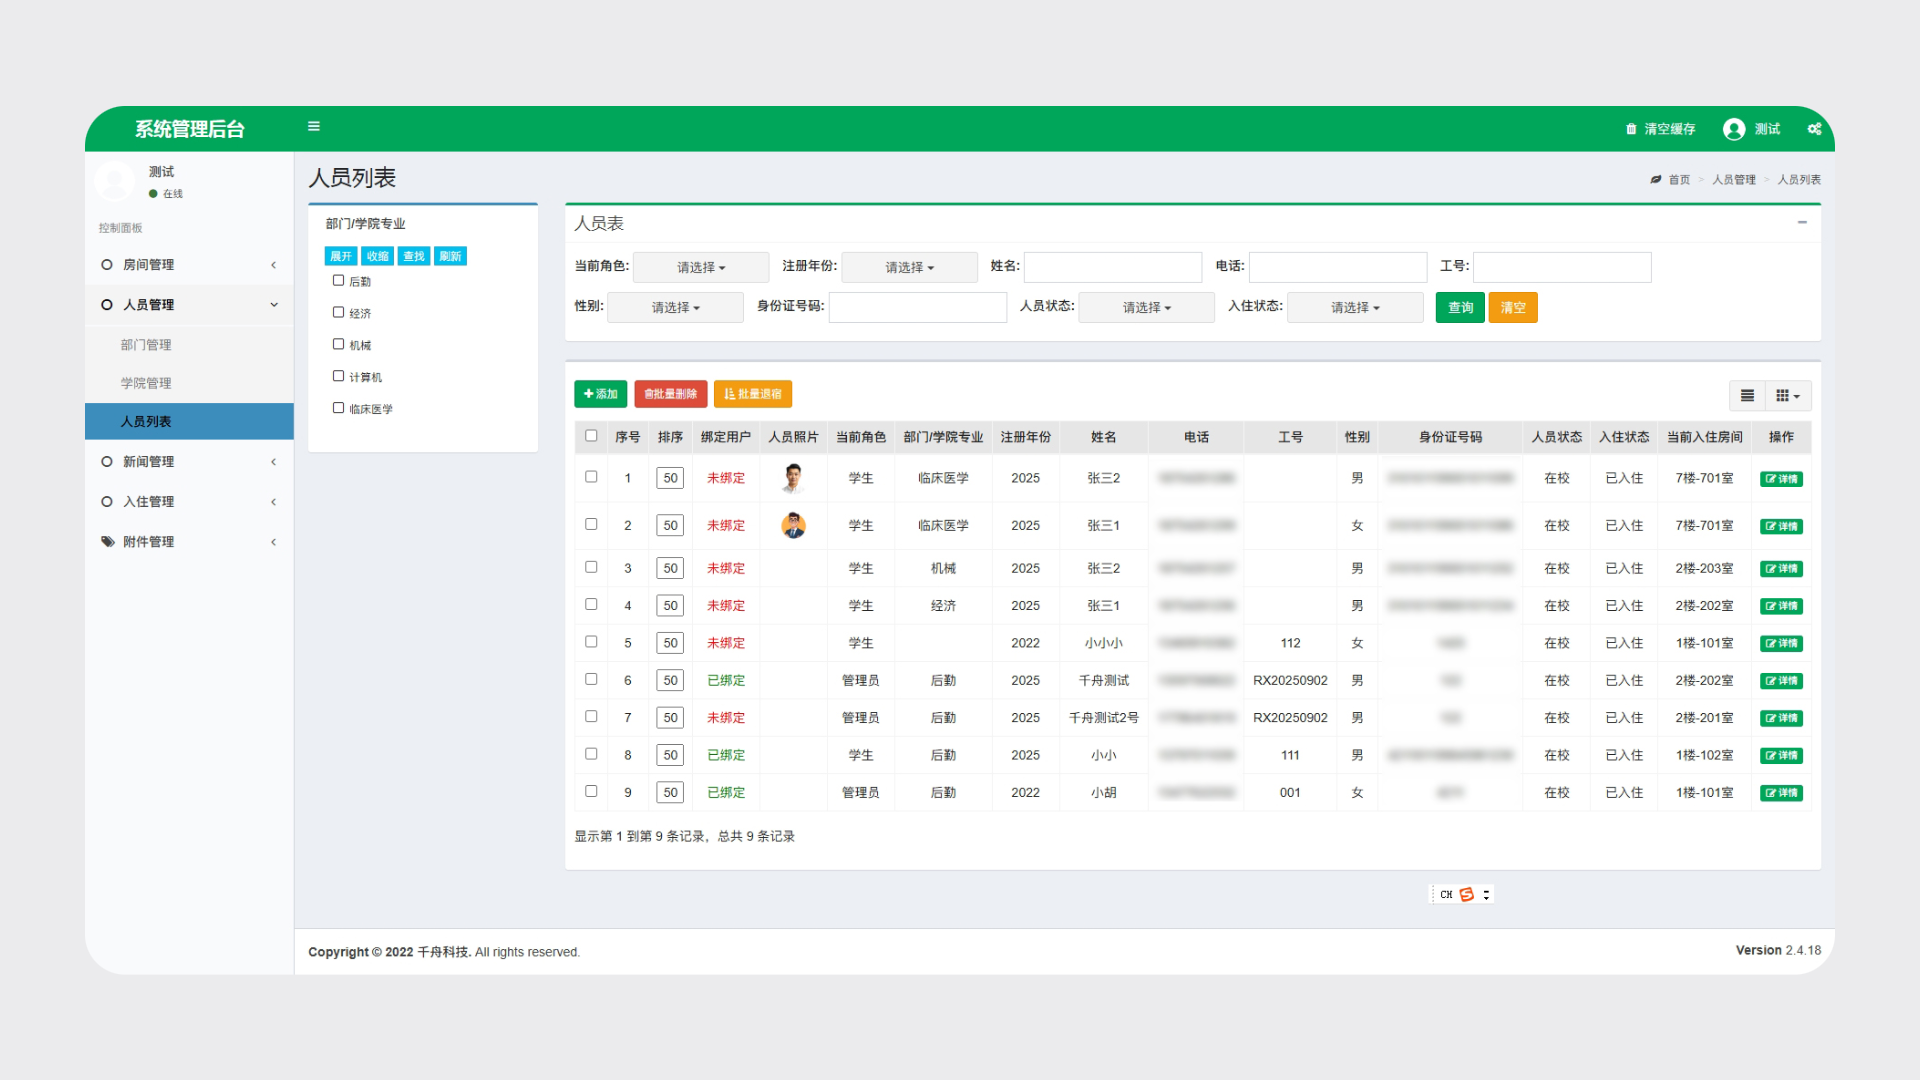Open the columns grid dropdown icon
Viewport: 1920px width, 1080px height.
tap(1787, 396)
